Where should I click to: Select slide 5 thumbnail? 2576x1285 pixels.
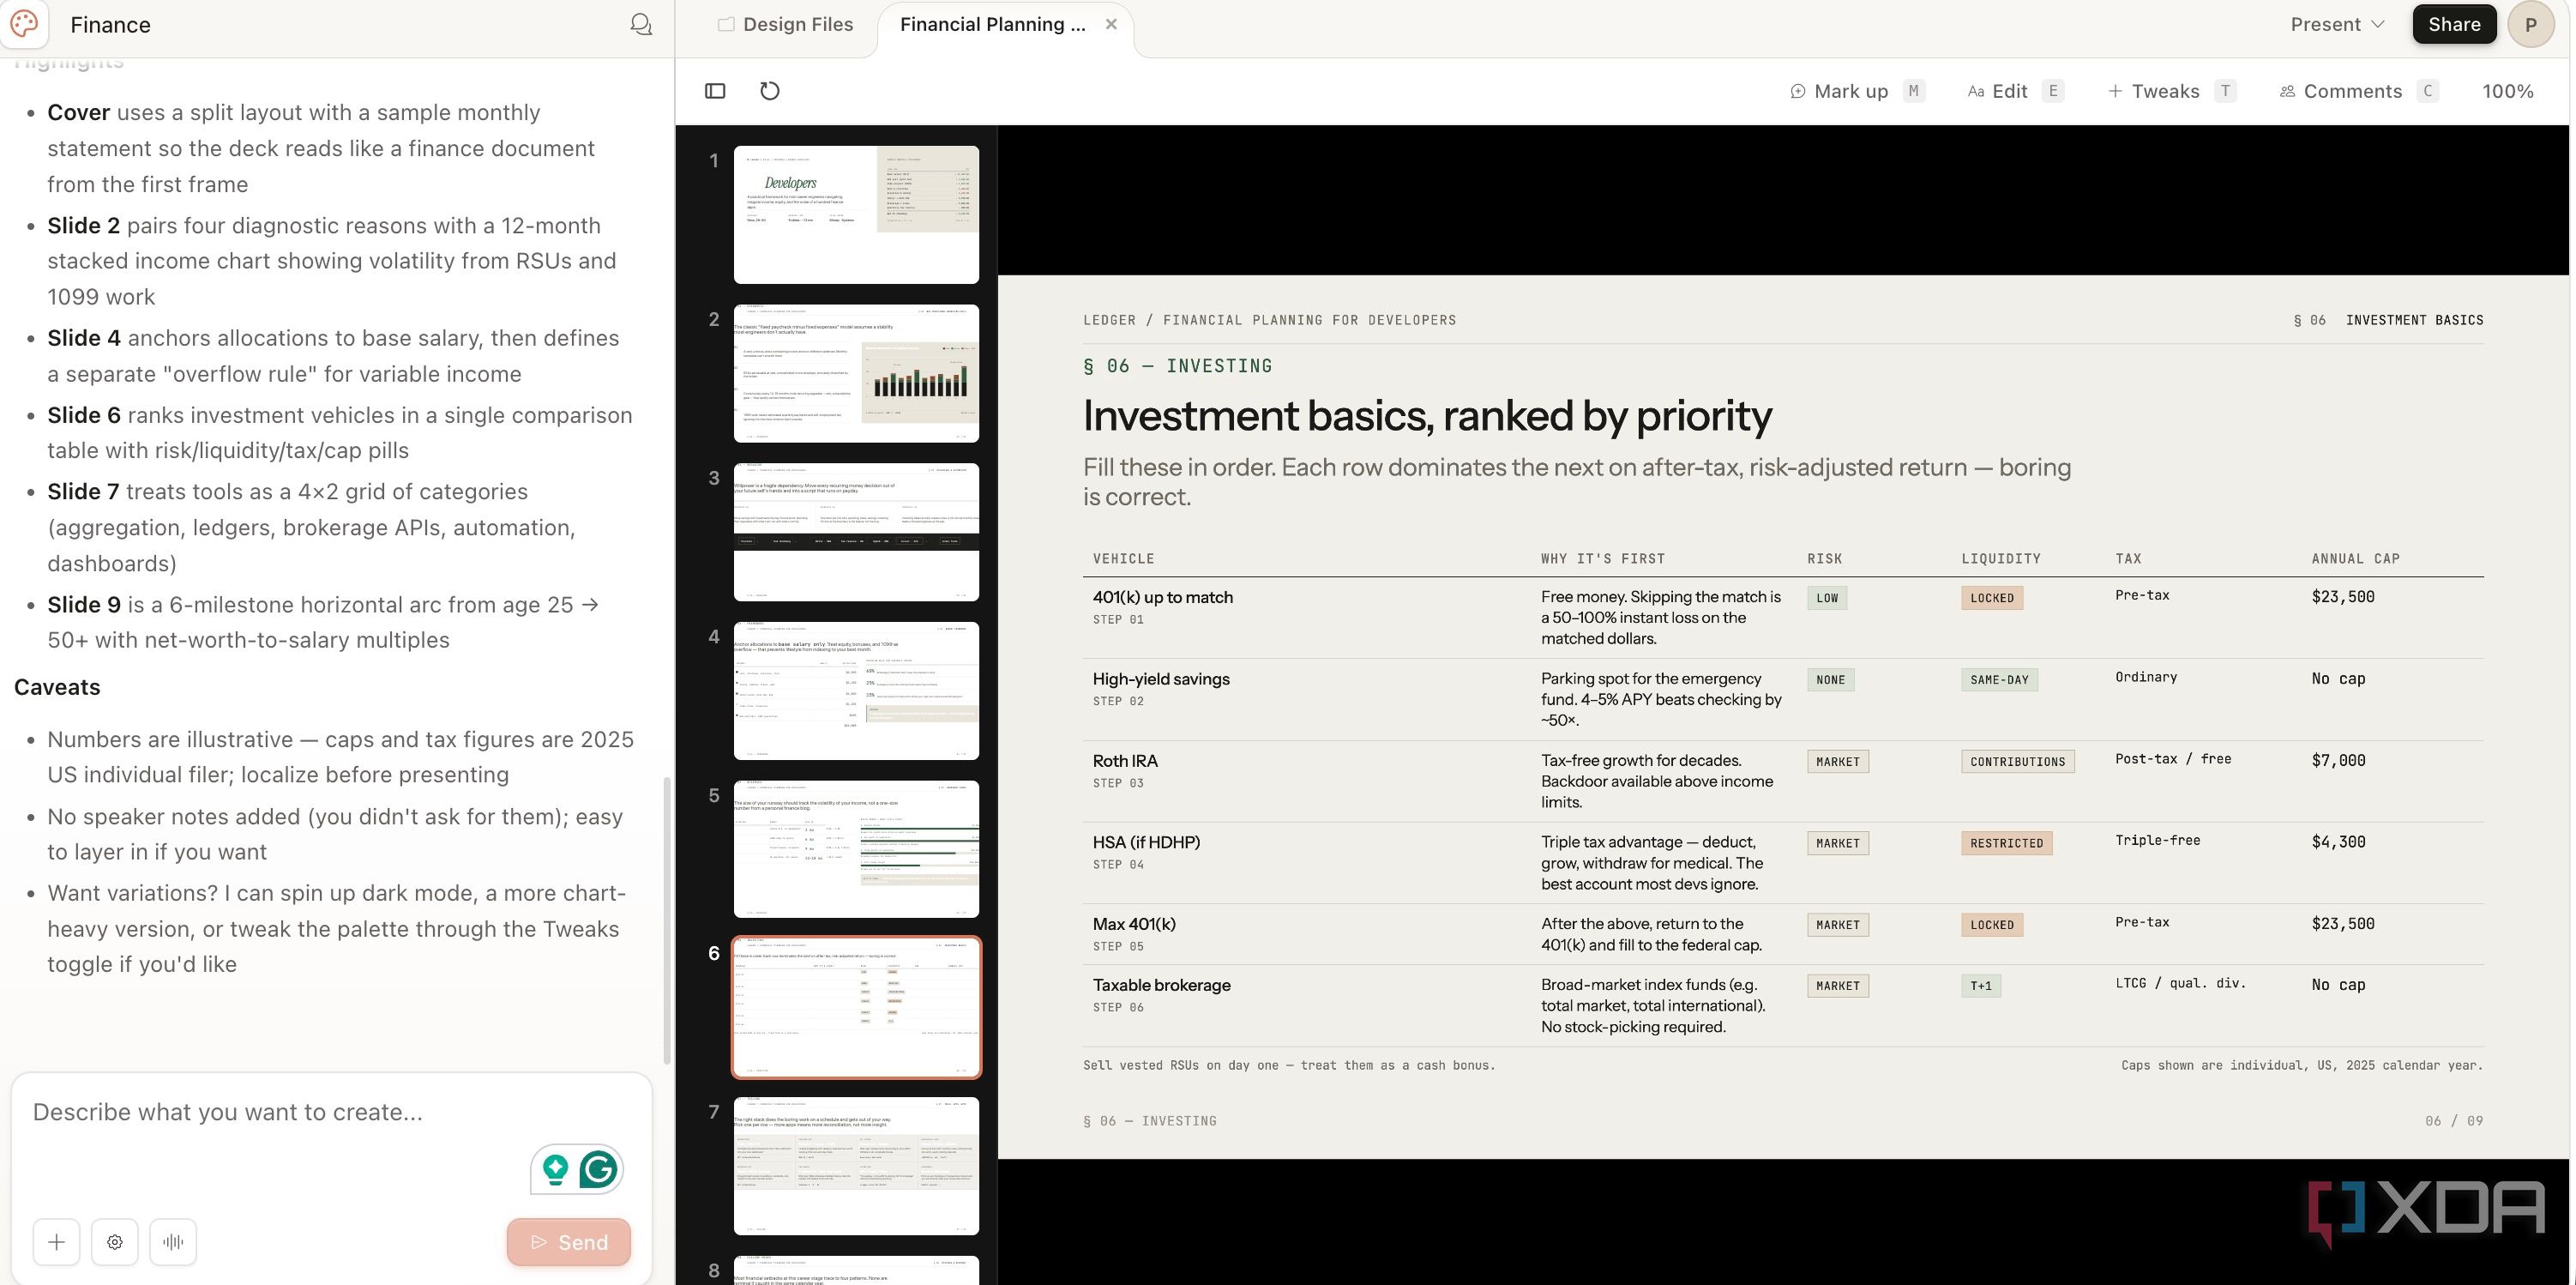click(x=856, y=848)
